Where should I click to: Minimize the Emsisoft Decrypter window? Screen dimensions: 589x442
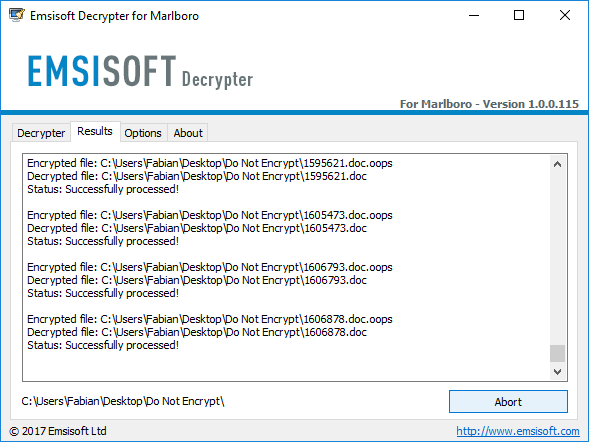pos(474,15)
